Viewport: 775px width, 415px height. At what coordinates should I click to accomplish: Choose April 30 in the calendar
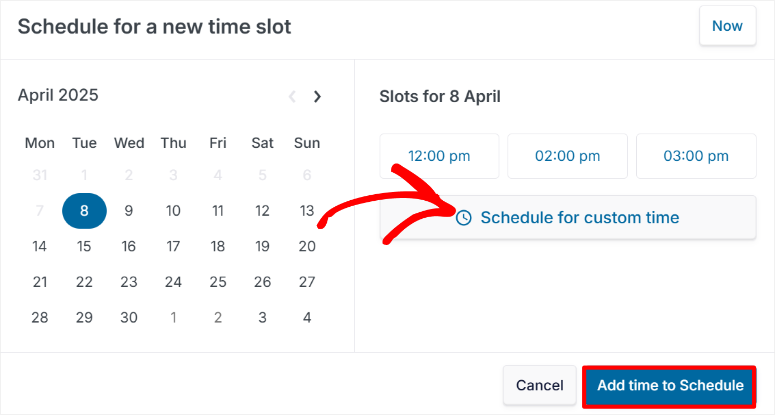click(x=129, y=317)
